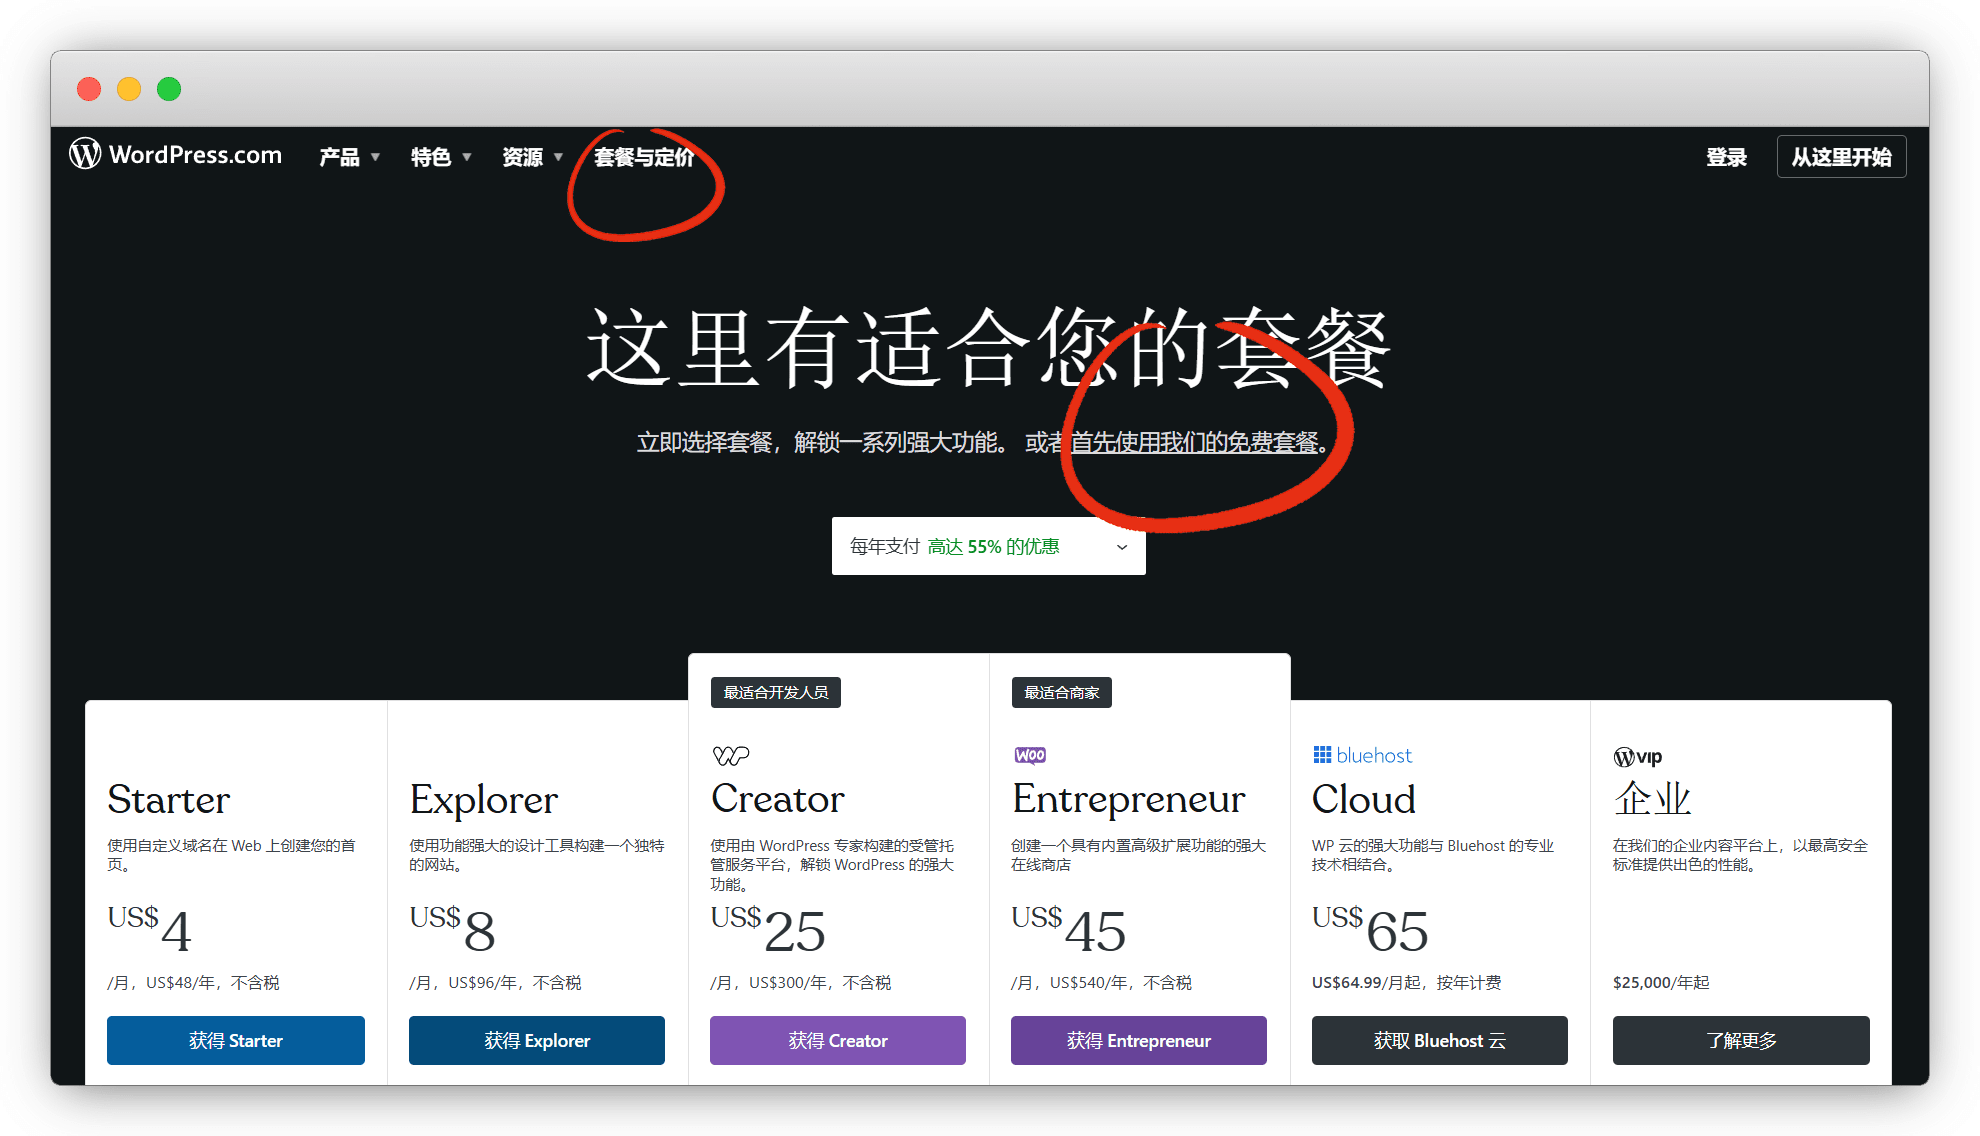Open the 首先使用我们的免费套餐 link
This screenshot has width=1980, height=1136.
click(x=1195, y=442)
